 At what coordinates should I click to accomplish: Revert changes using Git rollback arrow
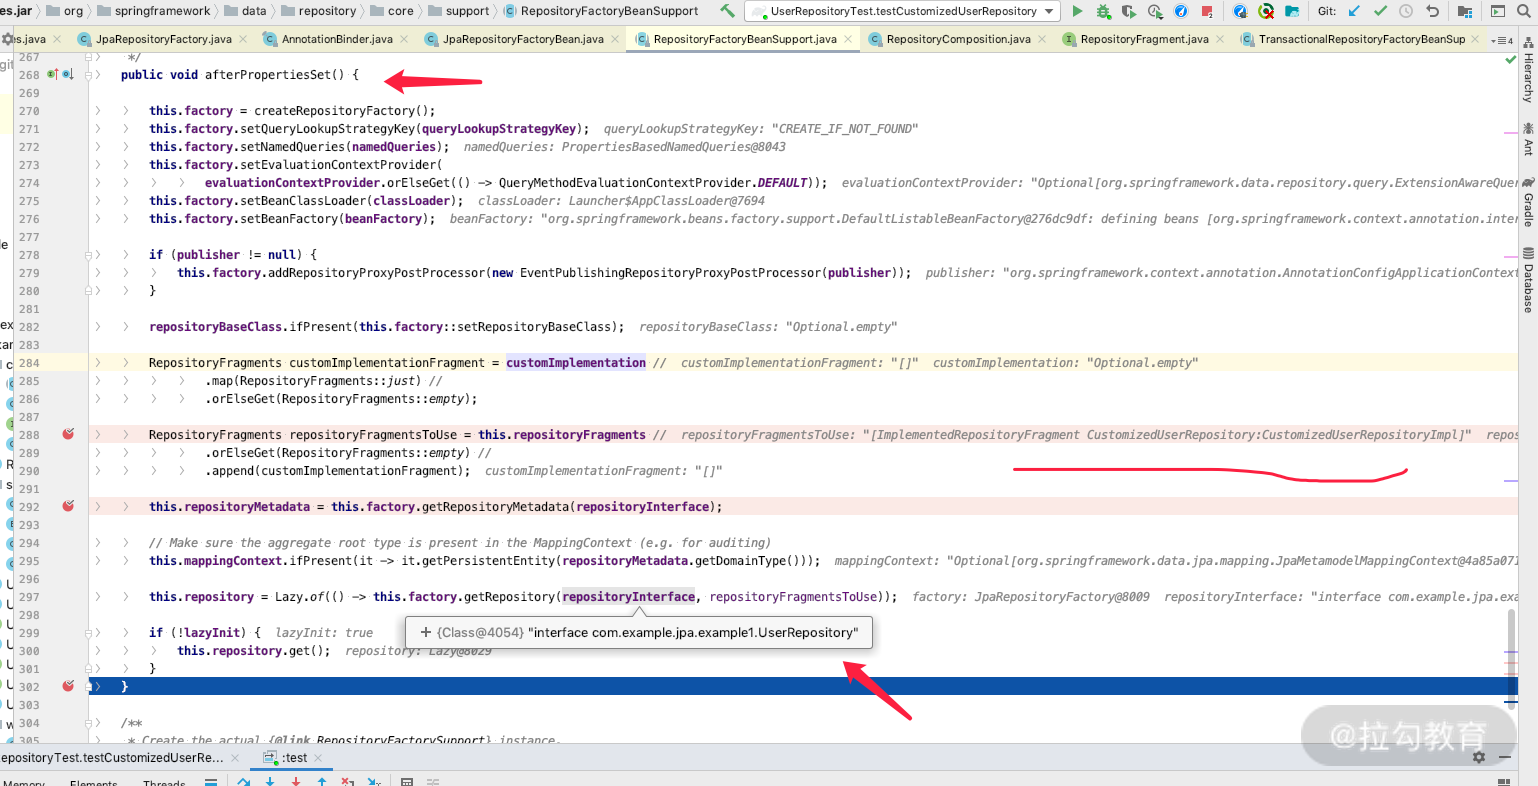click(1432, 11)
